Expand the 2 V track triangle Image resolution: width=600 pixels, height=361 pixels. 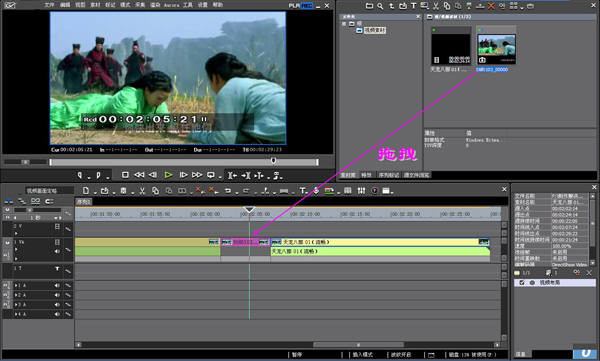point(16,233)
